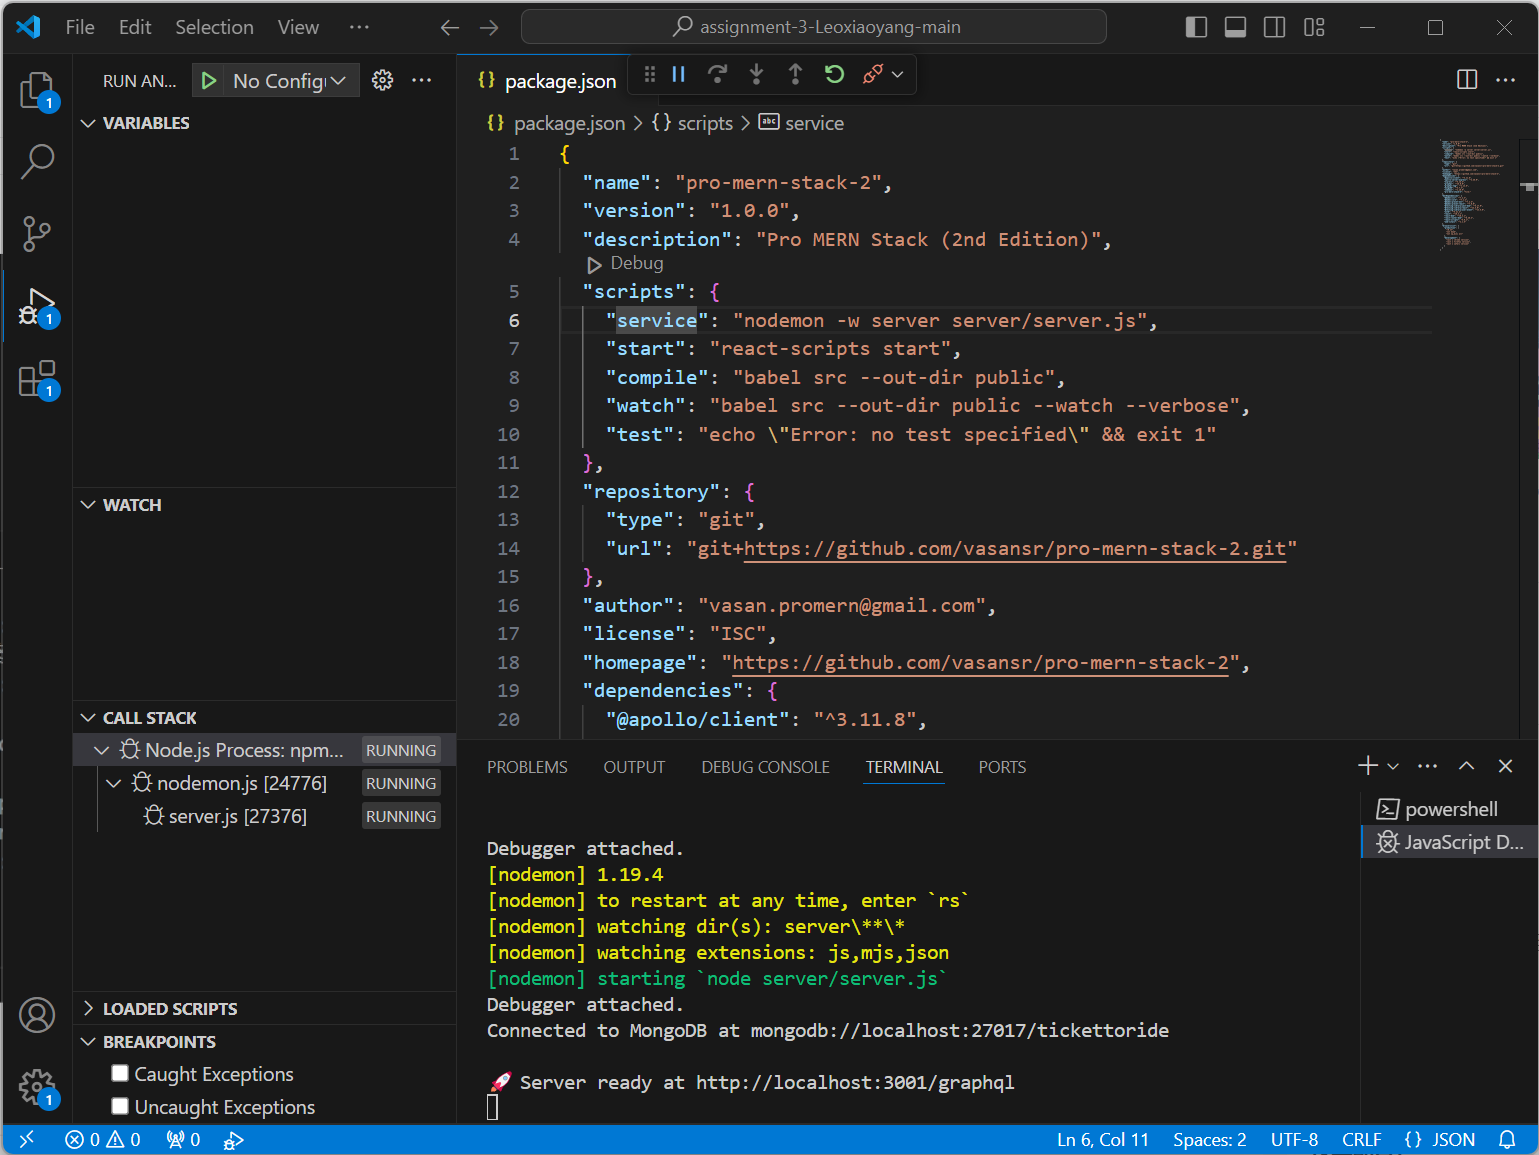
Task: Click the command center search box
Action: pyautogui.click(x=814, y=27)
